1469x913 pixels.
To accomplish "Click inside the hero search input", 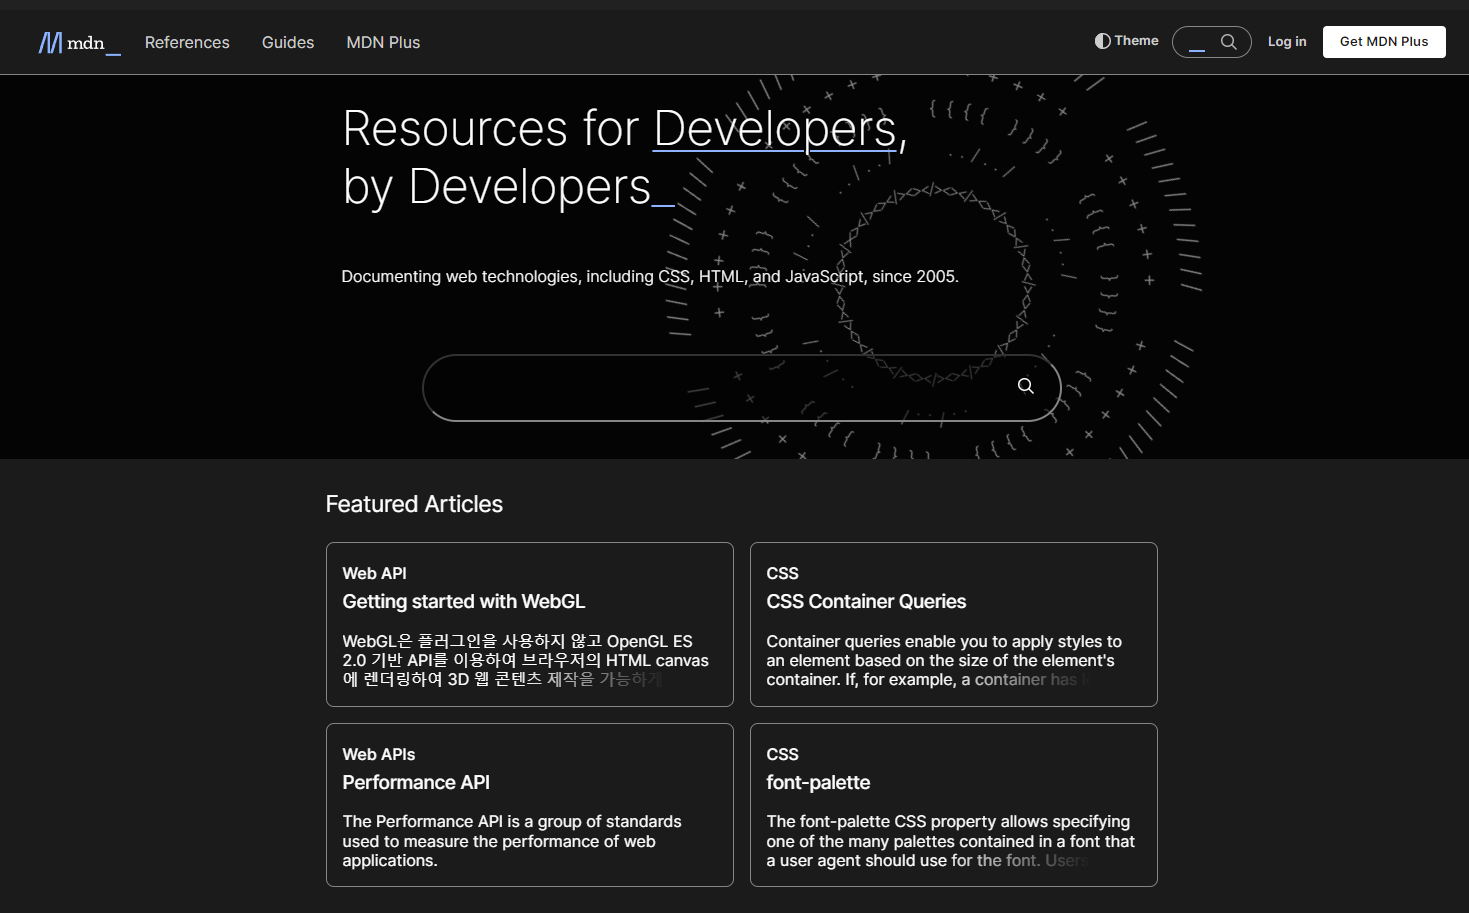I will [700, 388].
